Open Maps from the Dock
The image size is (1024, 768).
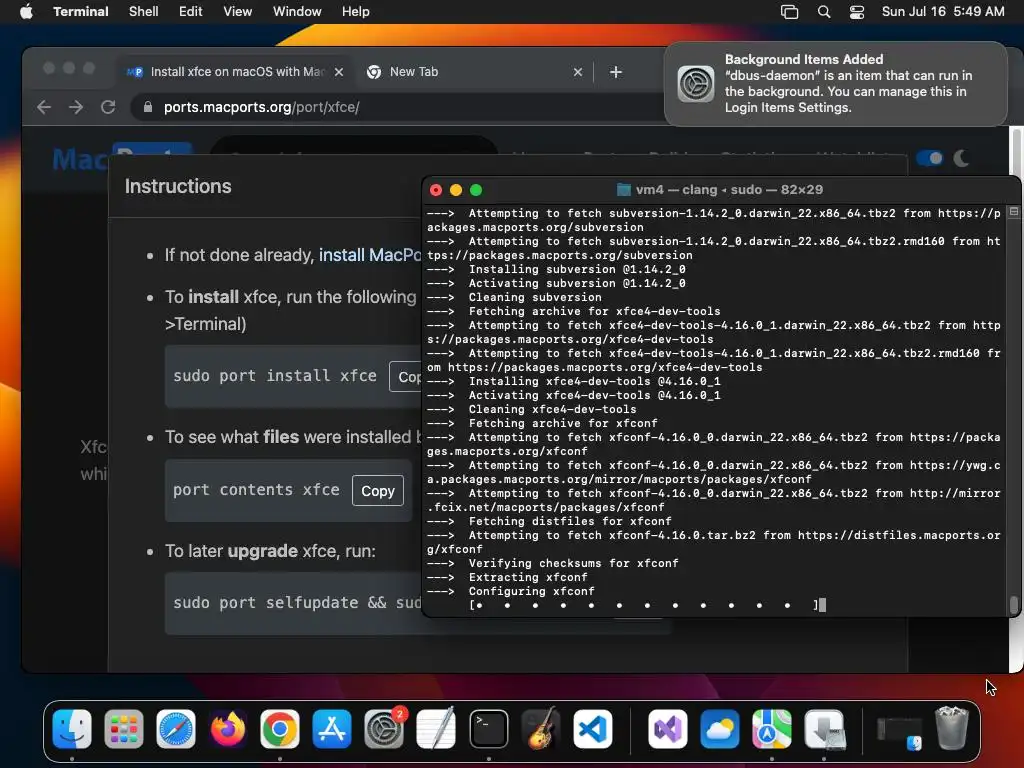771,729
